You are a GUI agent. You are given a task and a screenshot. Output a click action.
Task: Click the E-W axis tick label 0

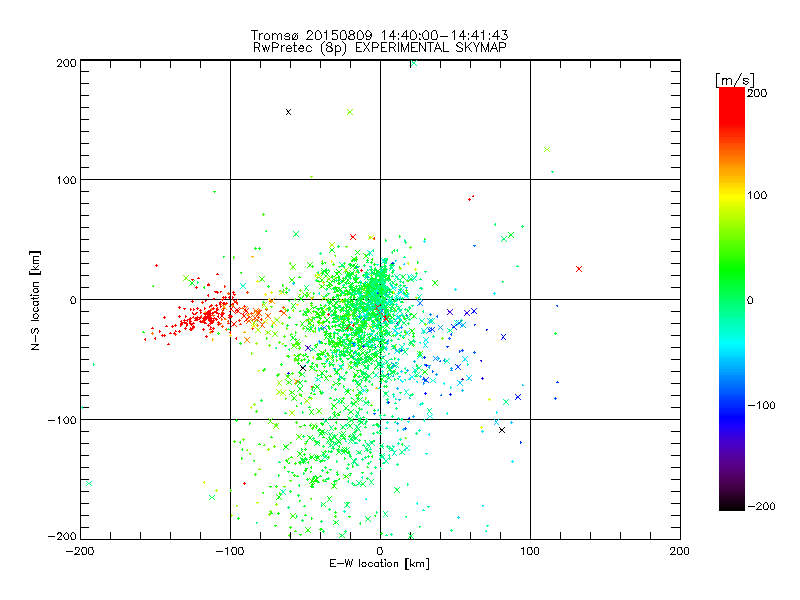click(380, 551)
